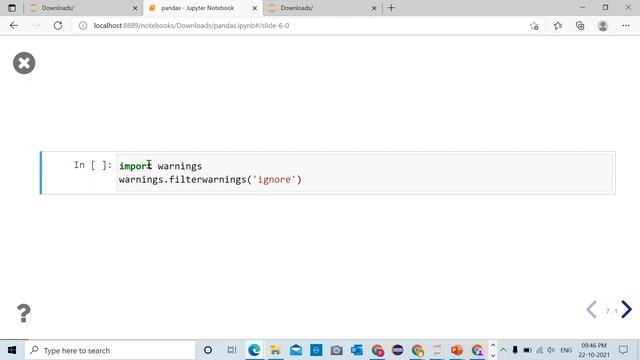Go to the next slide arrow

(627, 309)
